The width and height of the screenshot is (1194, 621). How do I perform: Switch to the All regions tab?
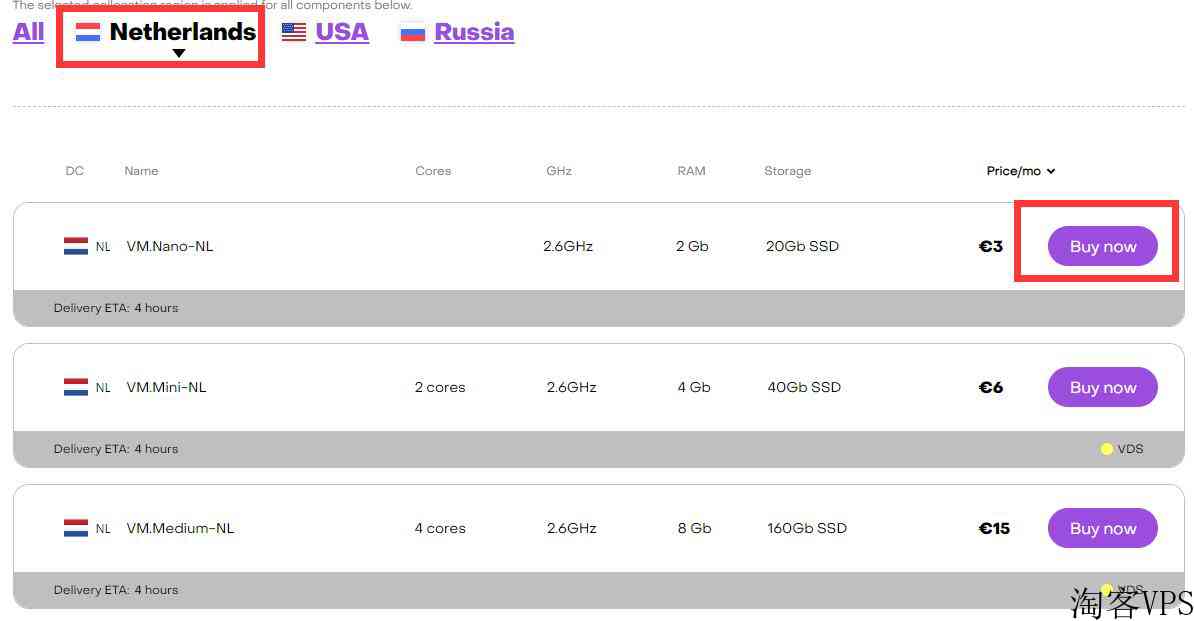coord(28,32)
